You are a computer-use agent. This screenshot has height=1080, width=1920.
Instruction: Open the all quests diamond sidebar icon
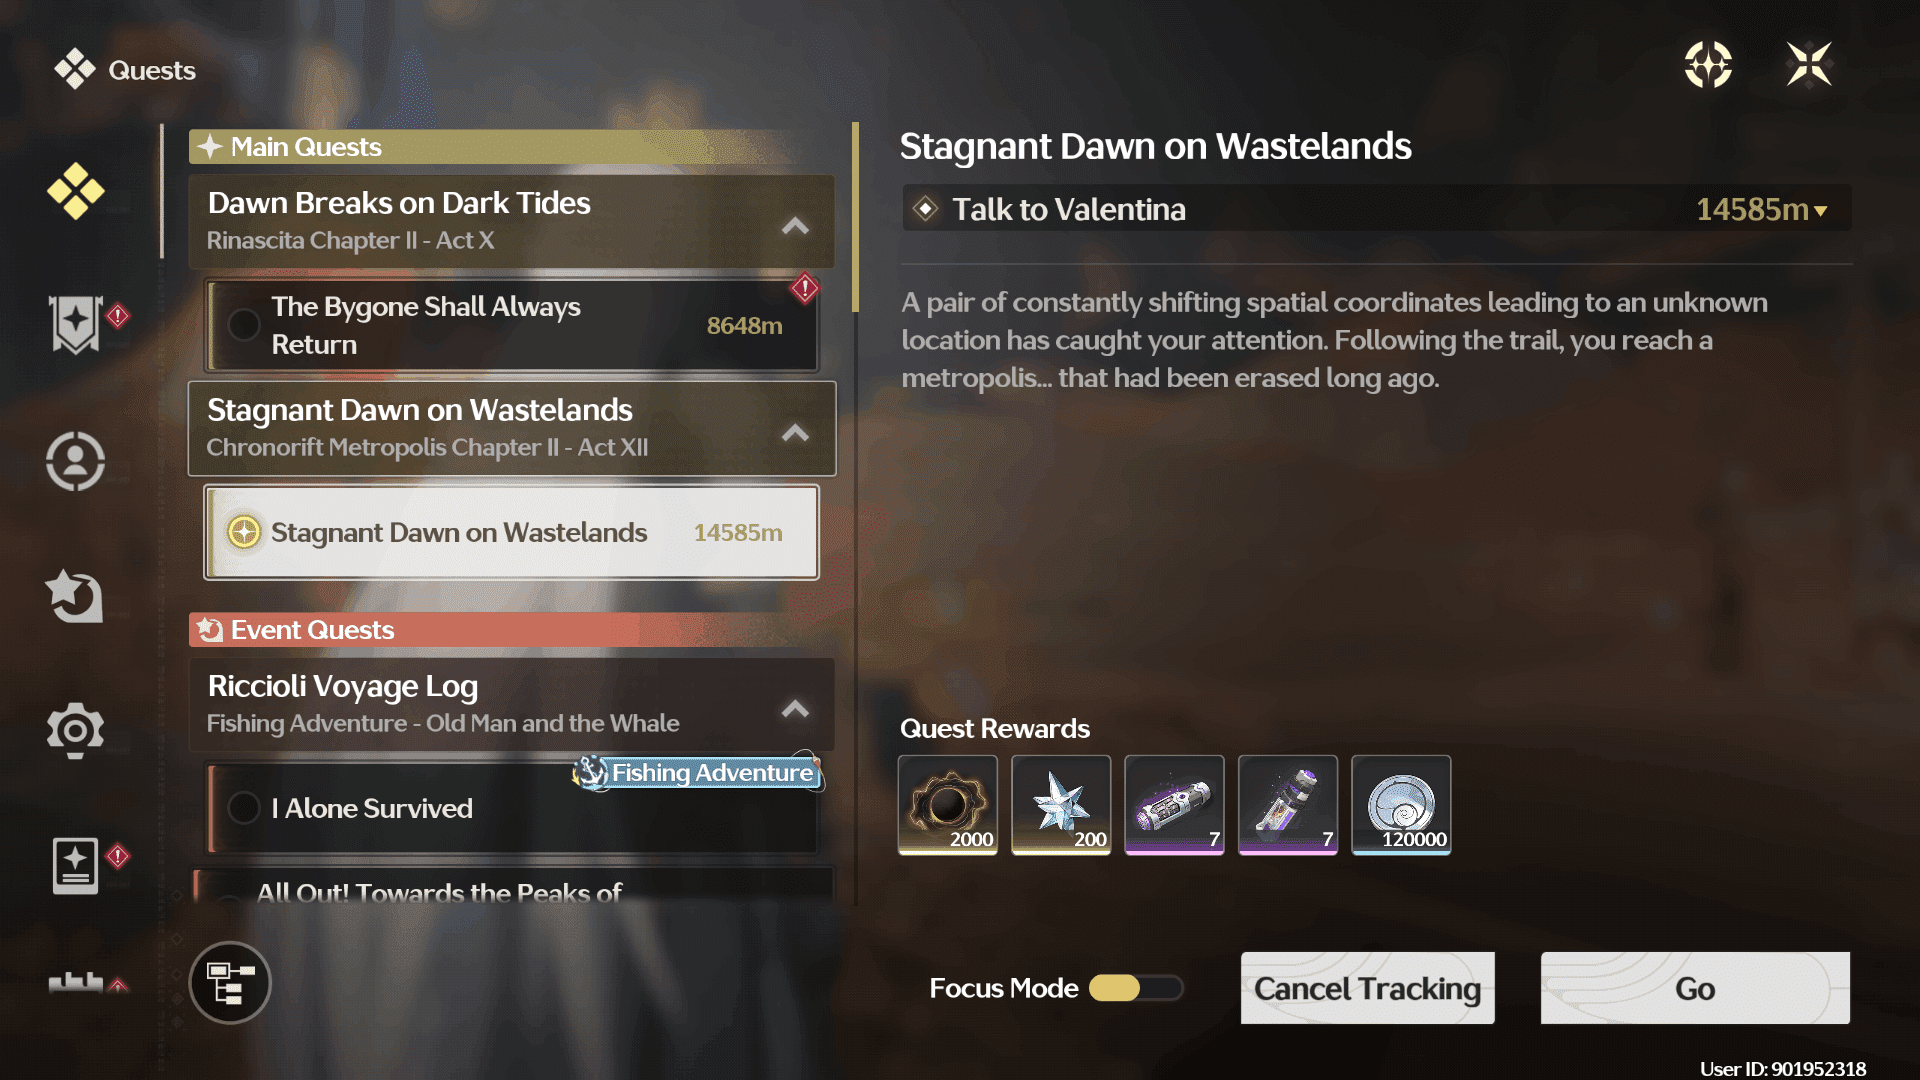[x=76, y=191]
